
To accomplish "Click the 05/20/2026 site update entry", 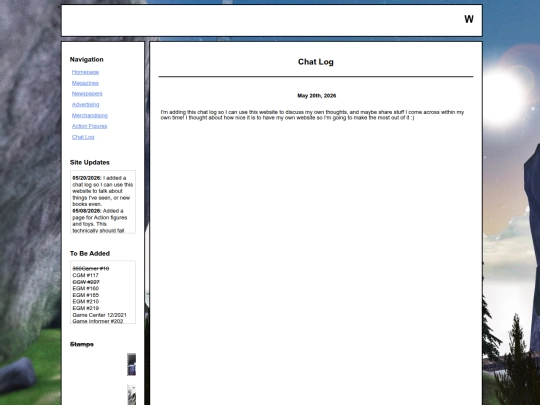I will [103, 191].
